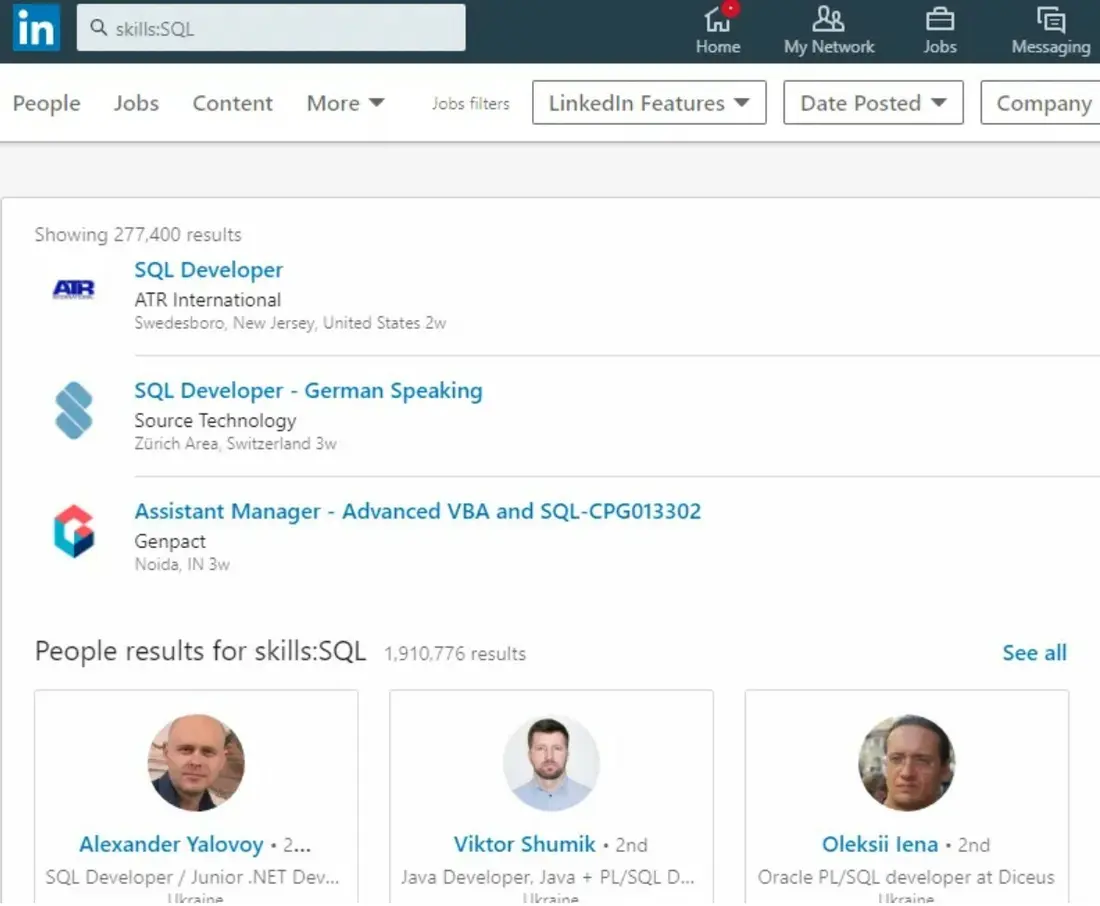Switch to the Jobs filter tab
The width and height of the screenshot is (1100, 906).
(137, 103)
